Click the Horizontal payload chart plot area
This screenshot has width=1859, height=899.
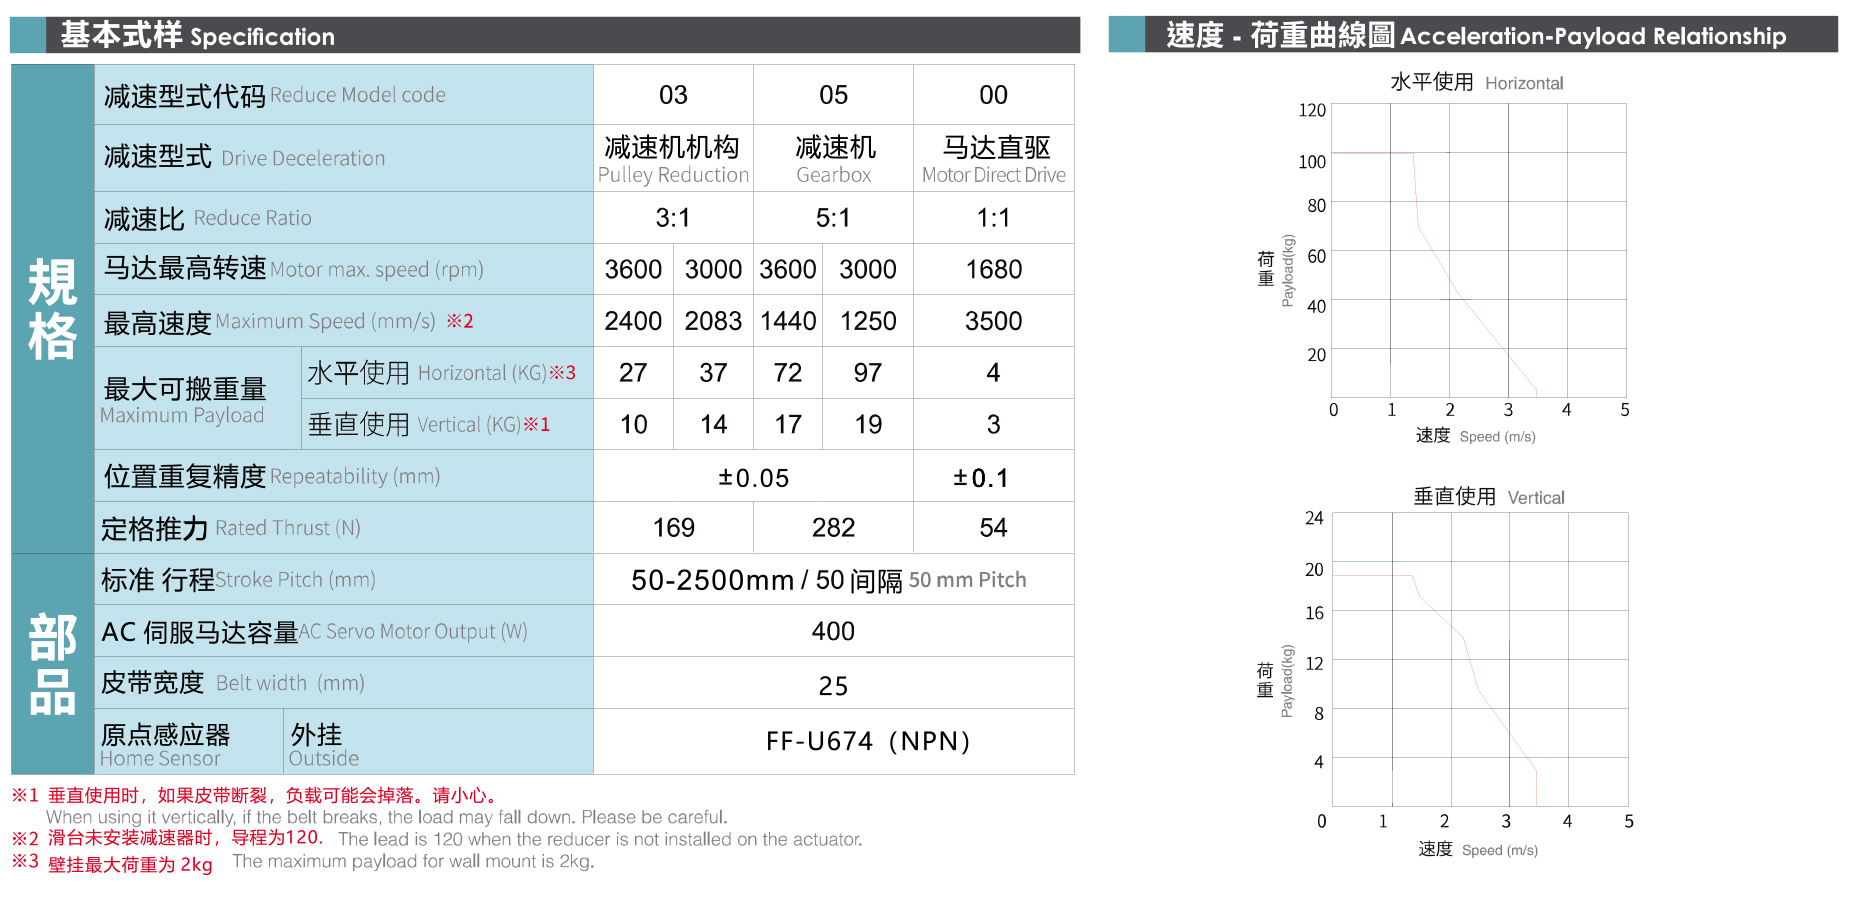1478,250
